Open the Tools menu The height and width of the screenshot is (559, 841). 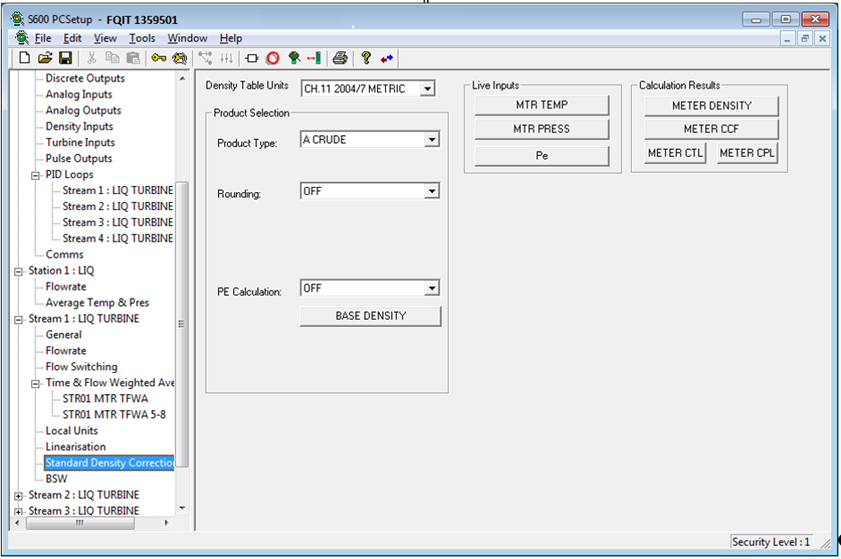pos(142,38)
